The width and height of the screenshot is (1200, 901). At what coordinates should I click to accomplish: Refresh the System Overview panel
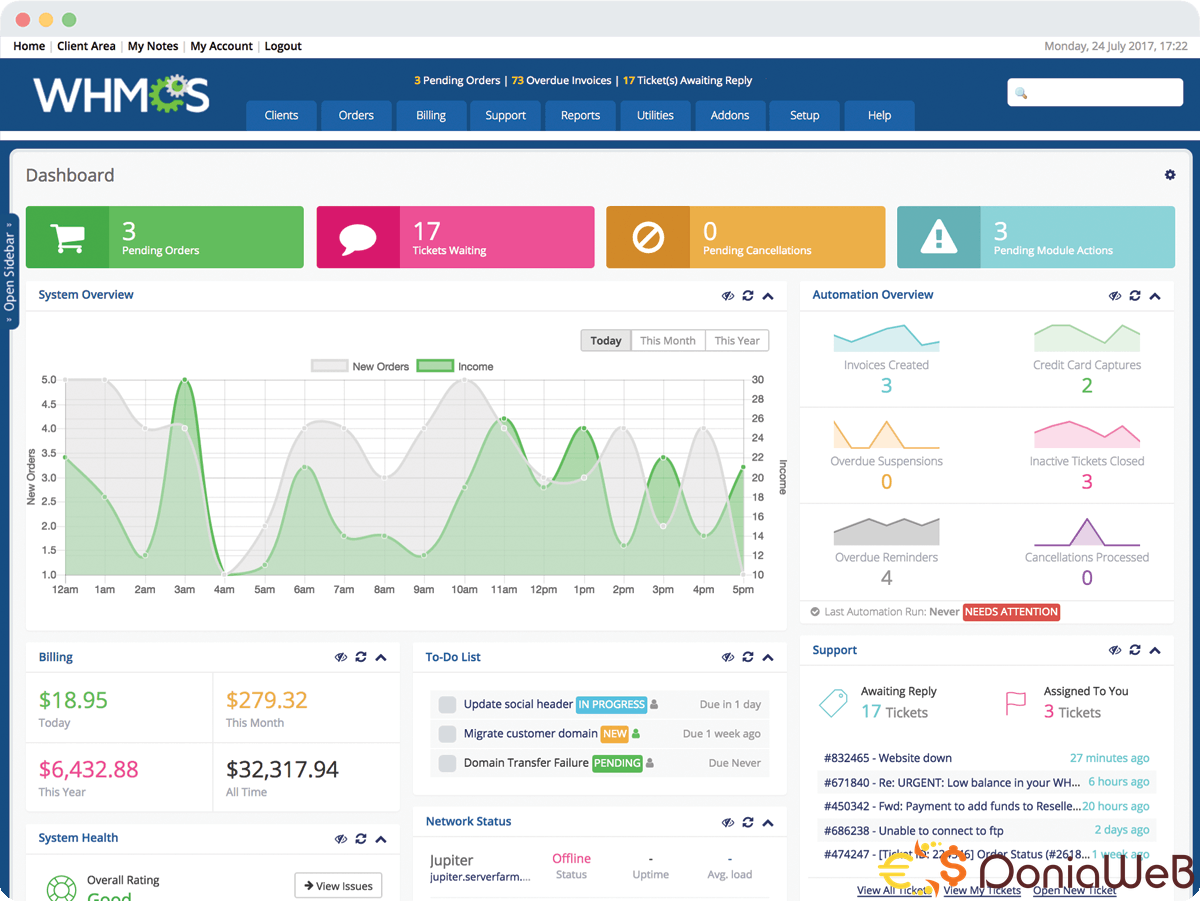[x=748, y=296]
